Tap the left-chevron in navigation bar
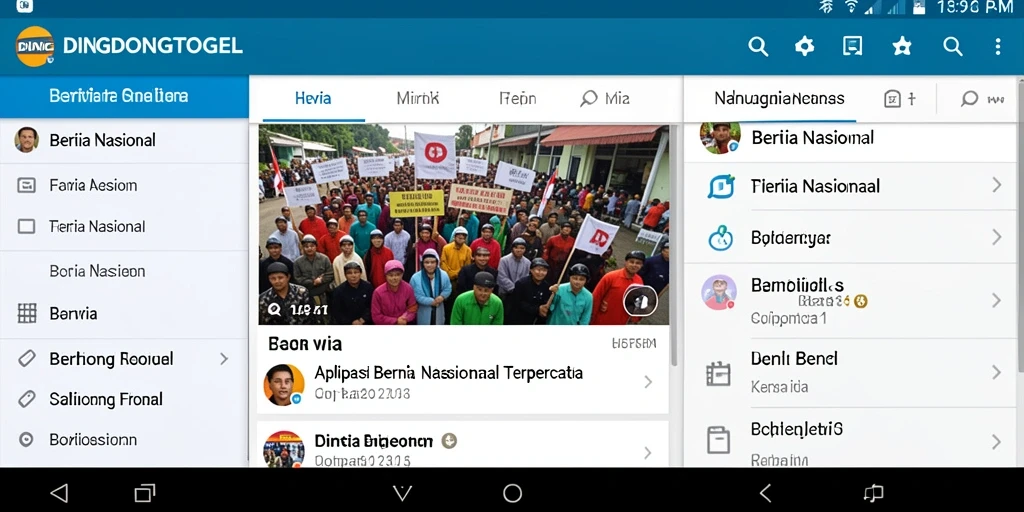Screen dimensions: 1024x512 [766, 493]
